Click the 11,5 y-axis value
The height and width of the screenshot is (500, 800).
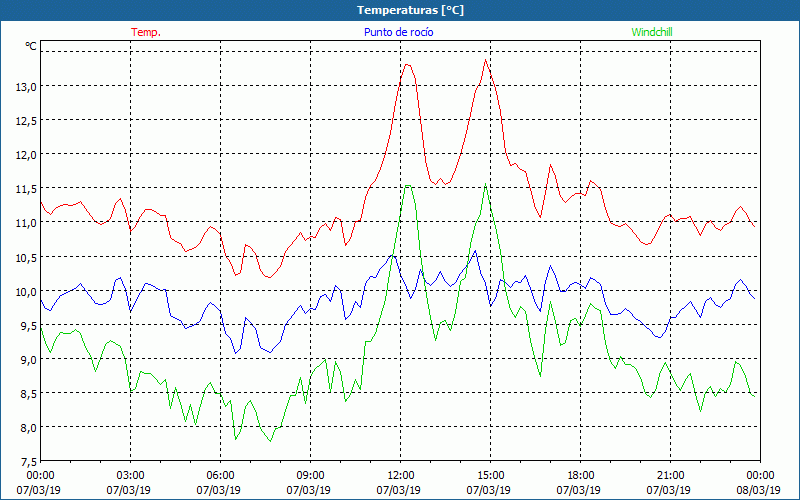pyautogui.click(x=26, y=189)
